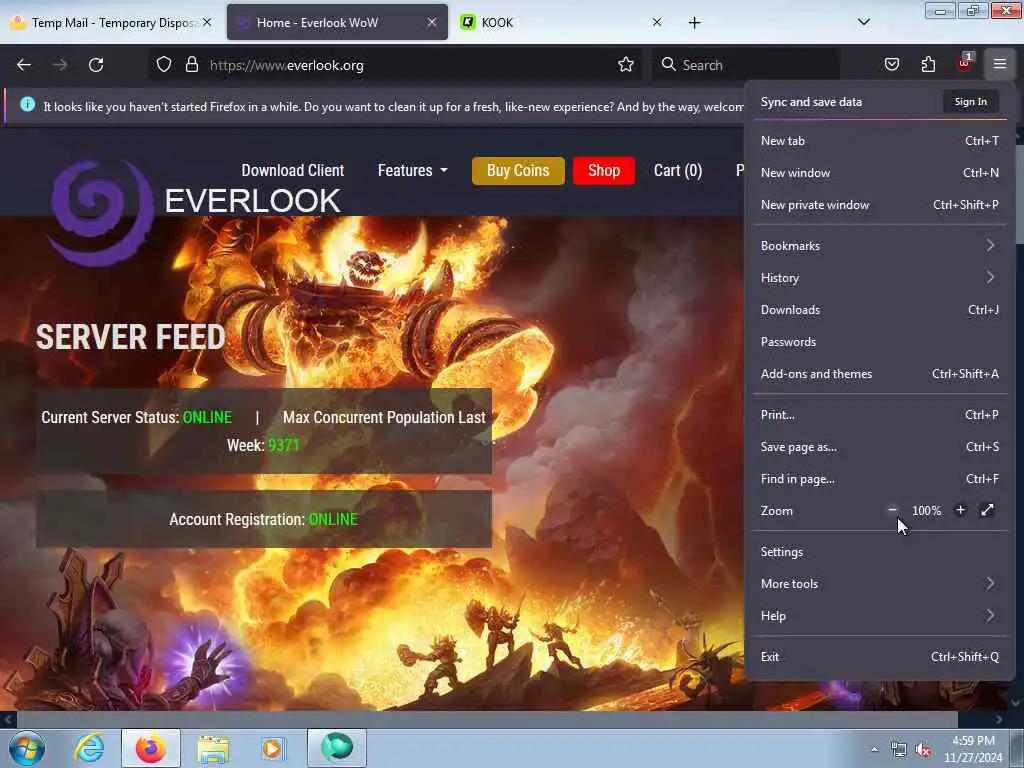Zoom out with the minus button
The height and width of the screenshot is (768, 1024).
point(892,510)
